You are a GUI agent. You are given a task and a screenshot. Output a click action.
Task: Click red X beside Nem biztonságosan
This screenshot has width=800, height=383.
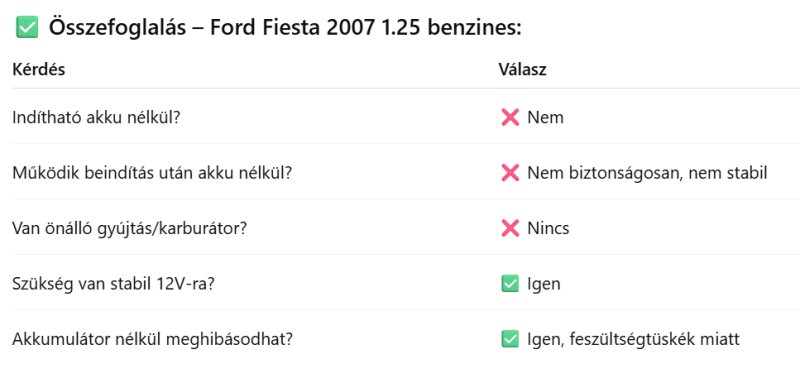coord(510,173)
